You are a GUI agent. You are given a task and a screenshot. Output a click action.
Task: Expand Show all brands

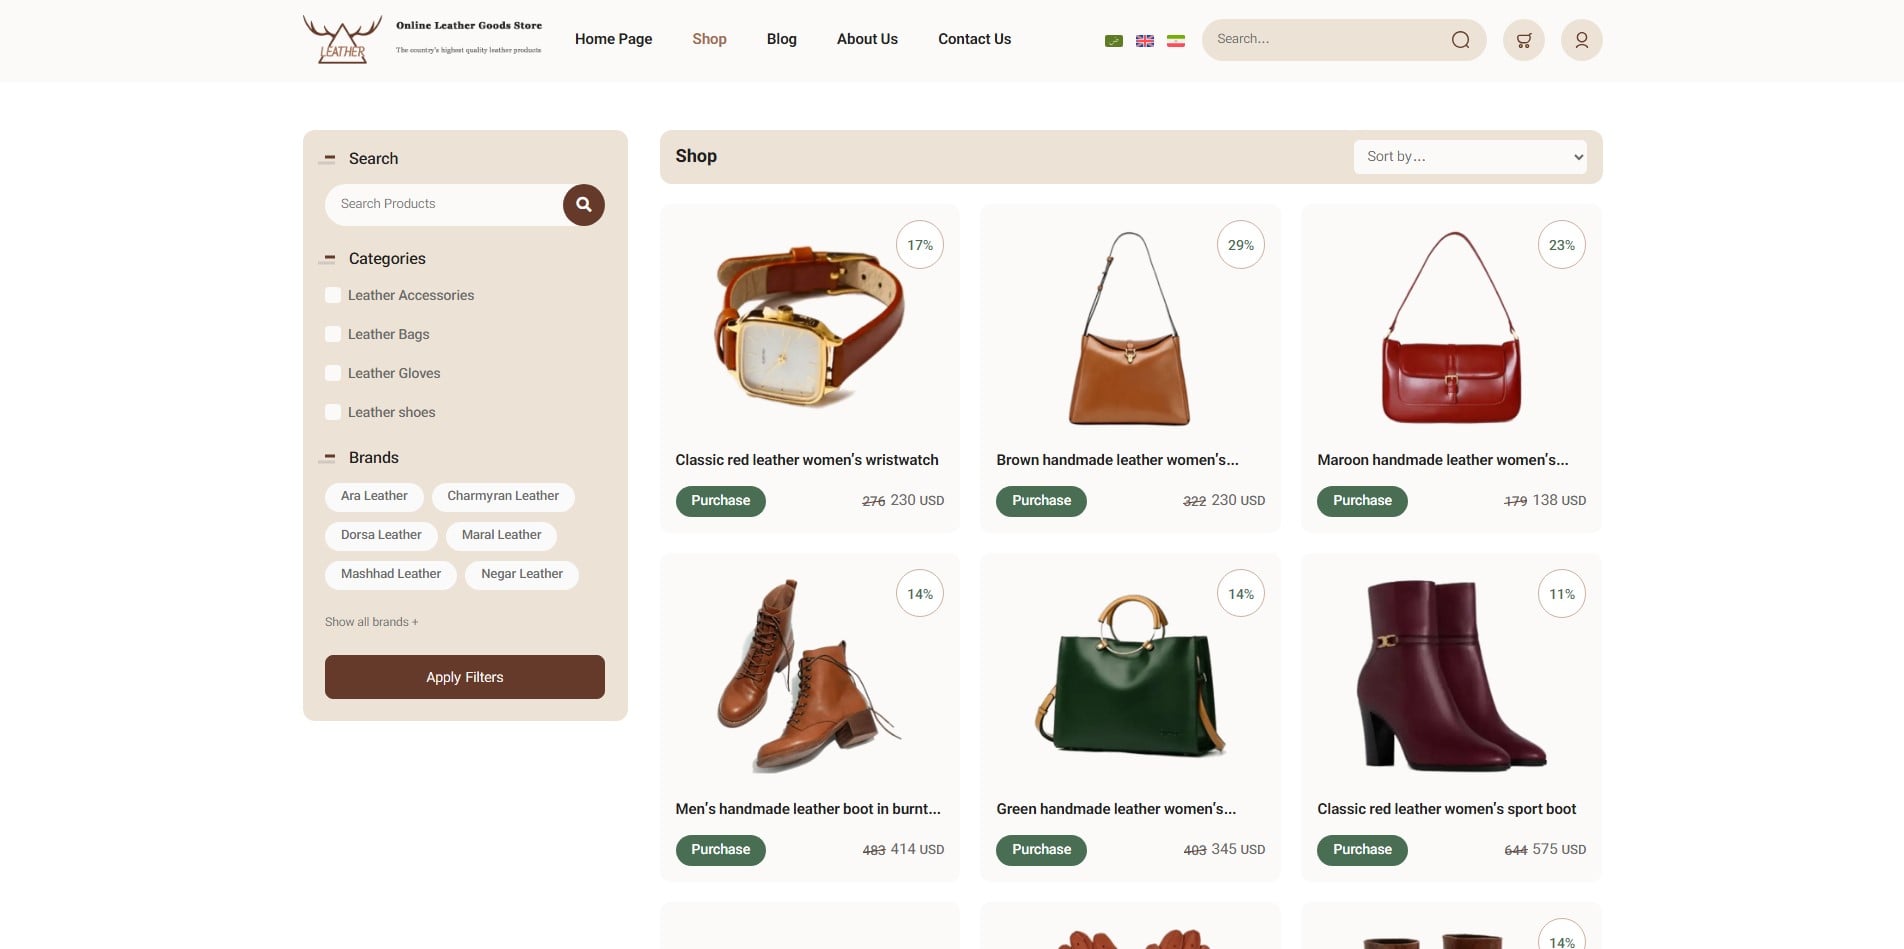371,622
